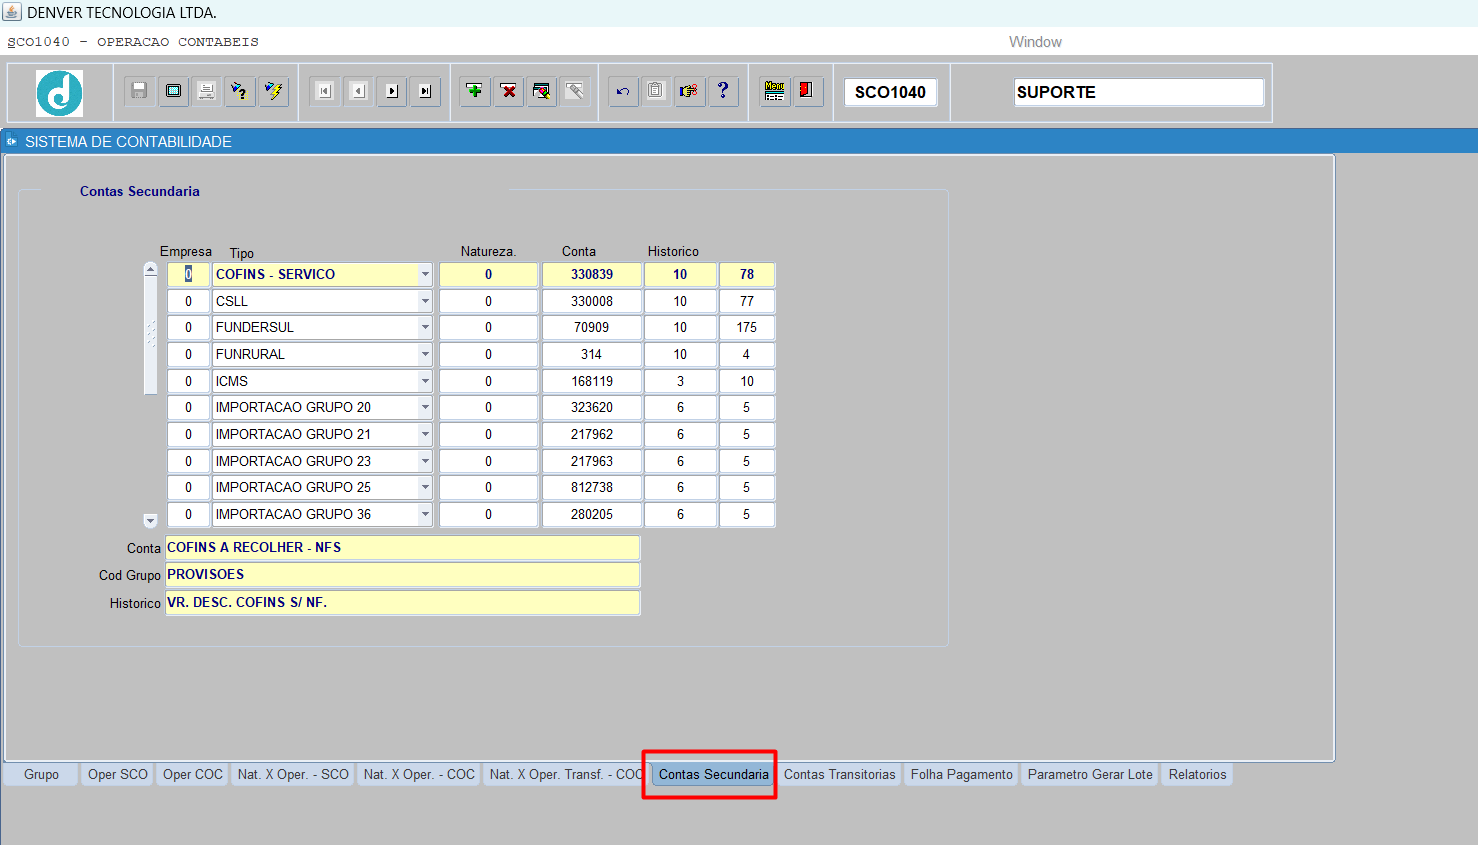The width and height of the screenshot is (1478, 845).
Task: Click the screen capture toolbar icon
Action: 173,91
